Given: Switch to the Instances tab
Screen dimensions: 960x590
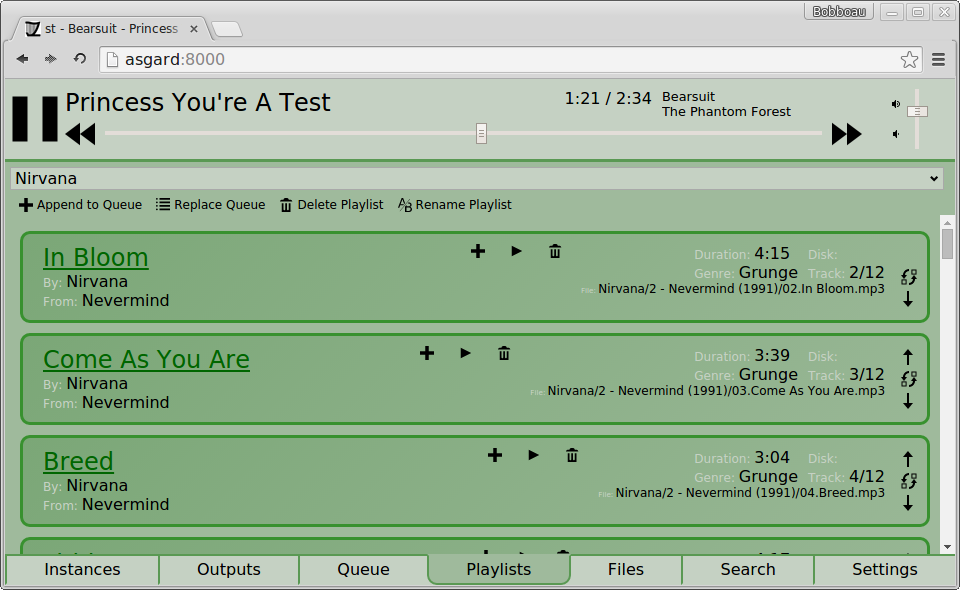Looking at the screenshot, I should tap(82, 570).
